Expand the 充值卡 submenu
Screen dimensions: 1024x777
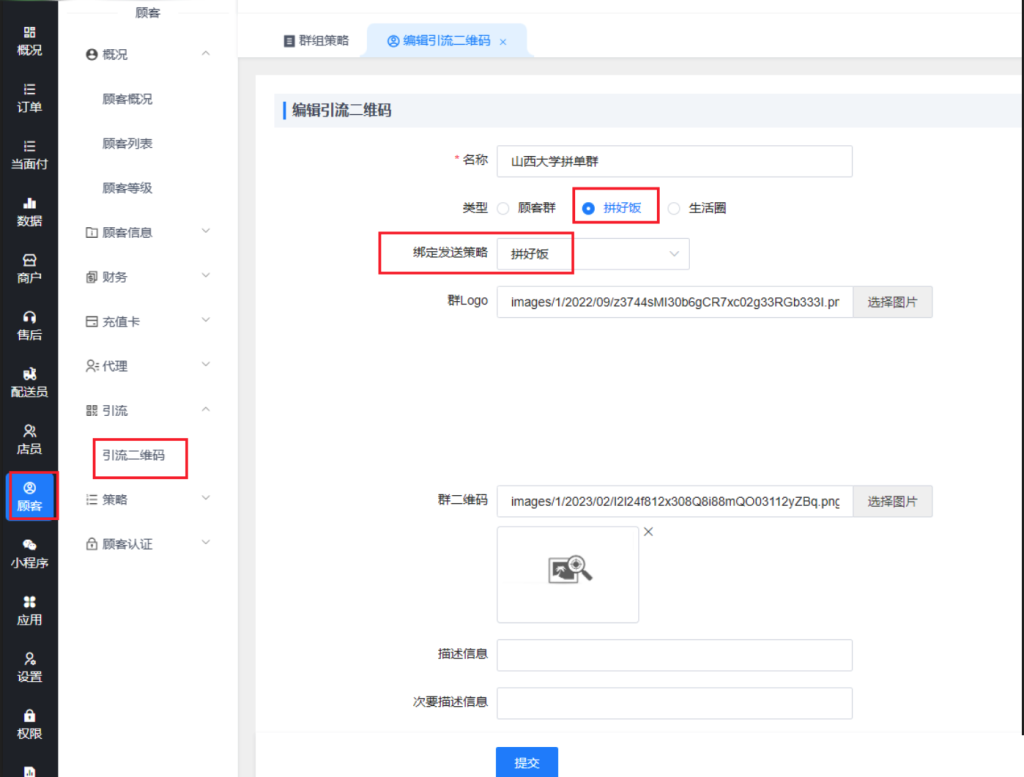click(146, 321)
